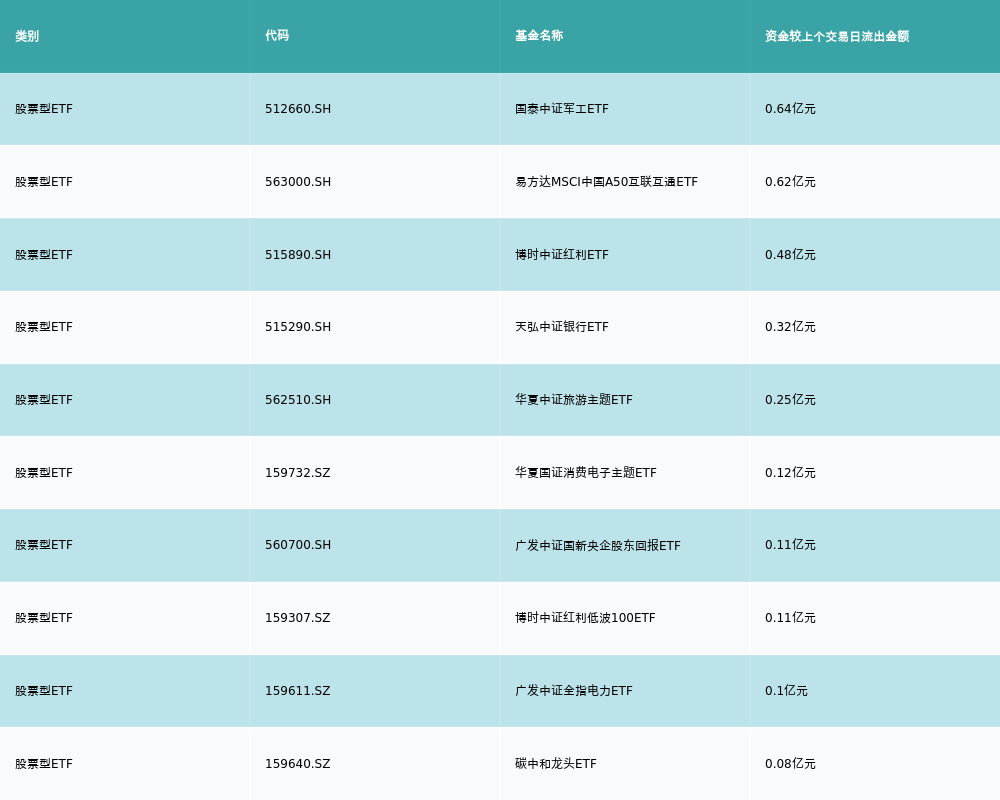Click the 0.62亿元 outflow value
Image resolution: width=1000 pixels, height=800 pixels.
[x=790, y=182]
